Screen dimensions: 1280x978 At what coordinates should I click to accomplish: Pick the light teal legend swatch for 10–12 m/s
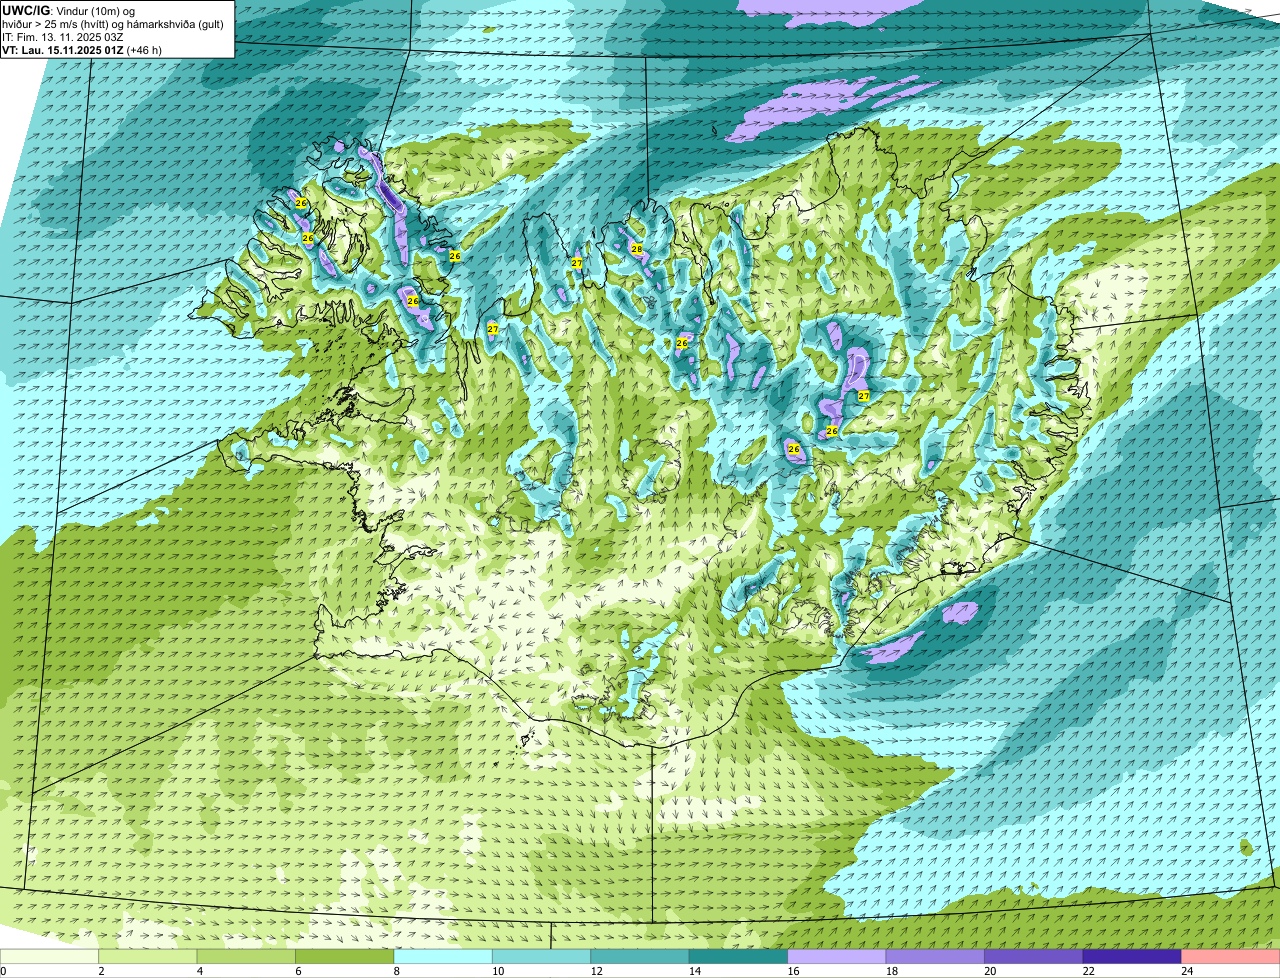click(x=542, y=956)
